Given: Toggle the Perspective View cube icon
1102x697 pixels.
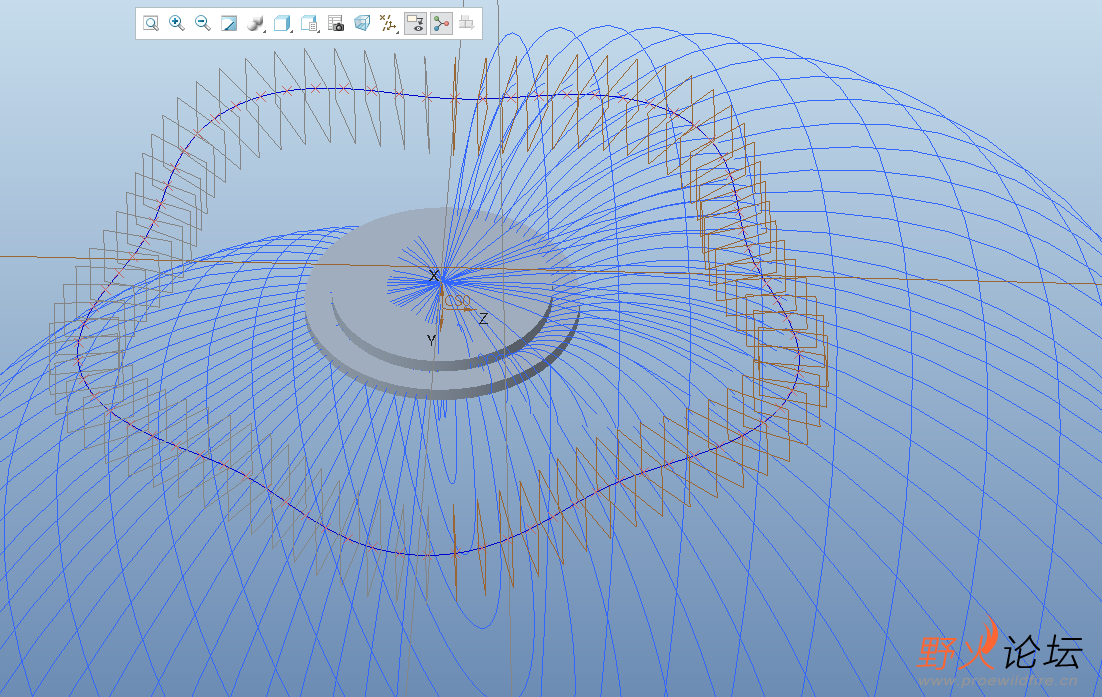Looking at the screenshot, I should [x=362, y=23].
